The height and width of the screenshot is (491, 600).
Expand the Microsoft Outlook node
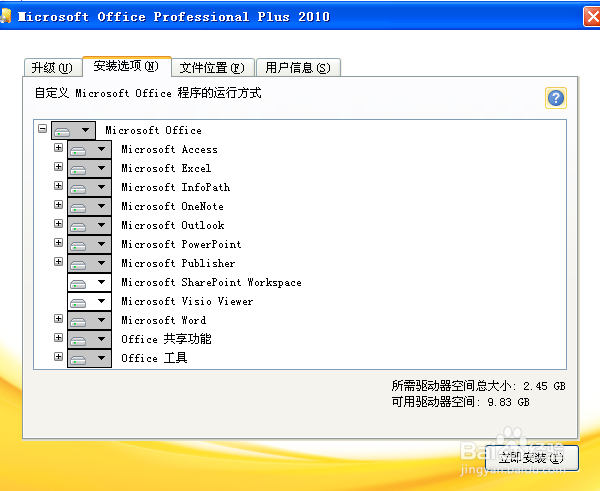click(59, 223)
